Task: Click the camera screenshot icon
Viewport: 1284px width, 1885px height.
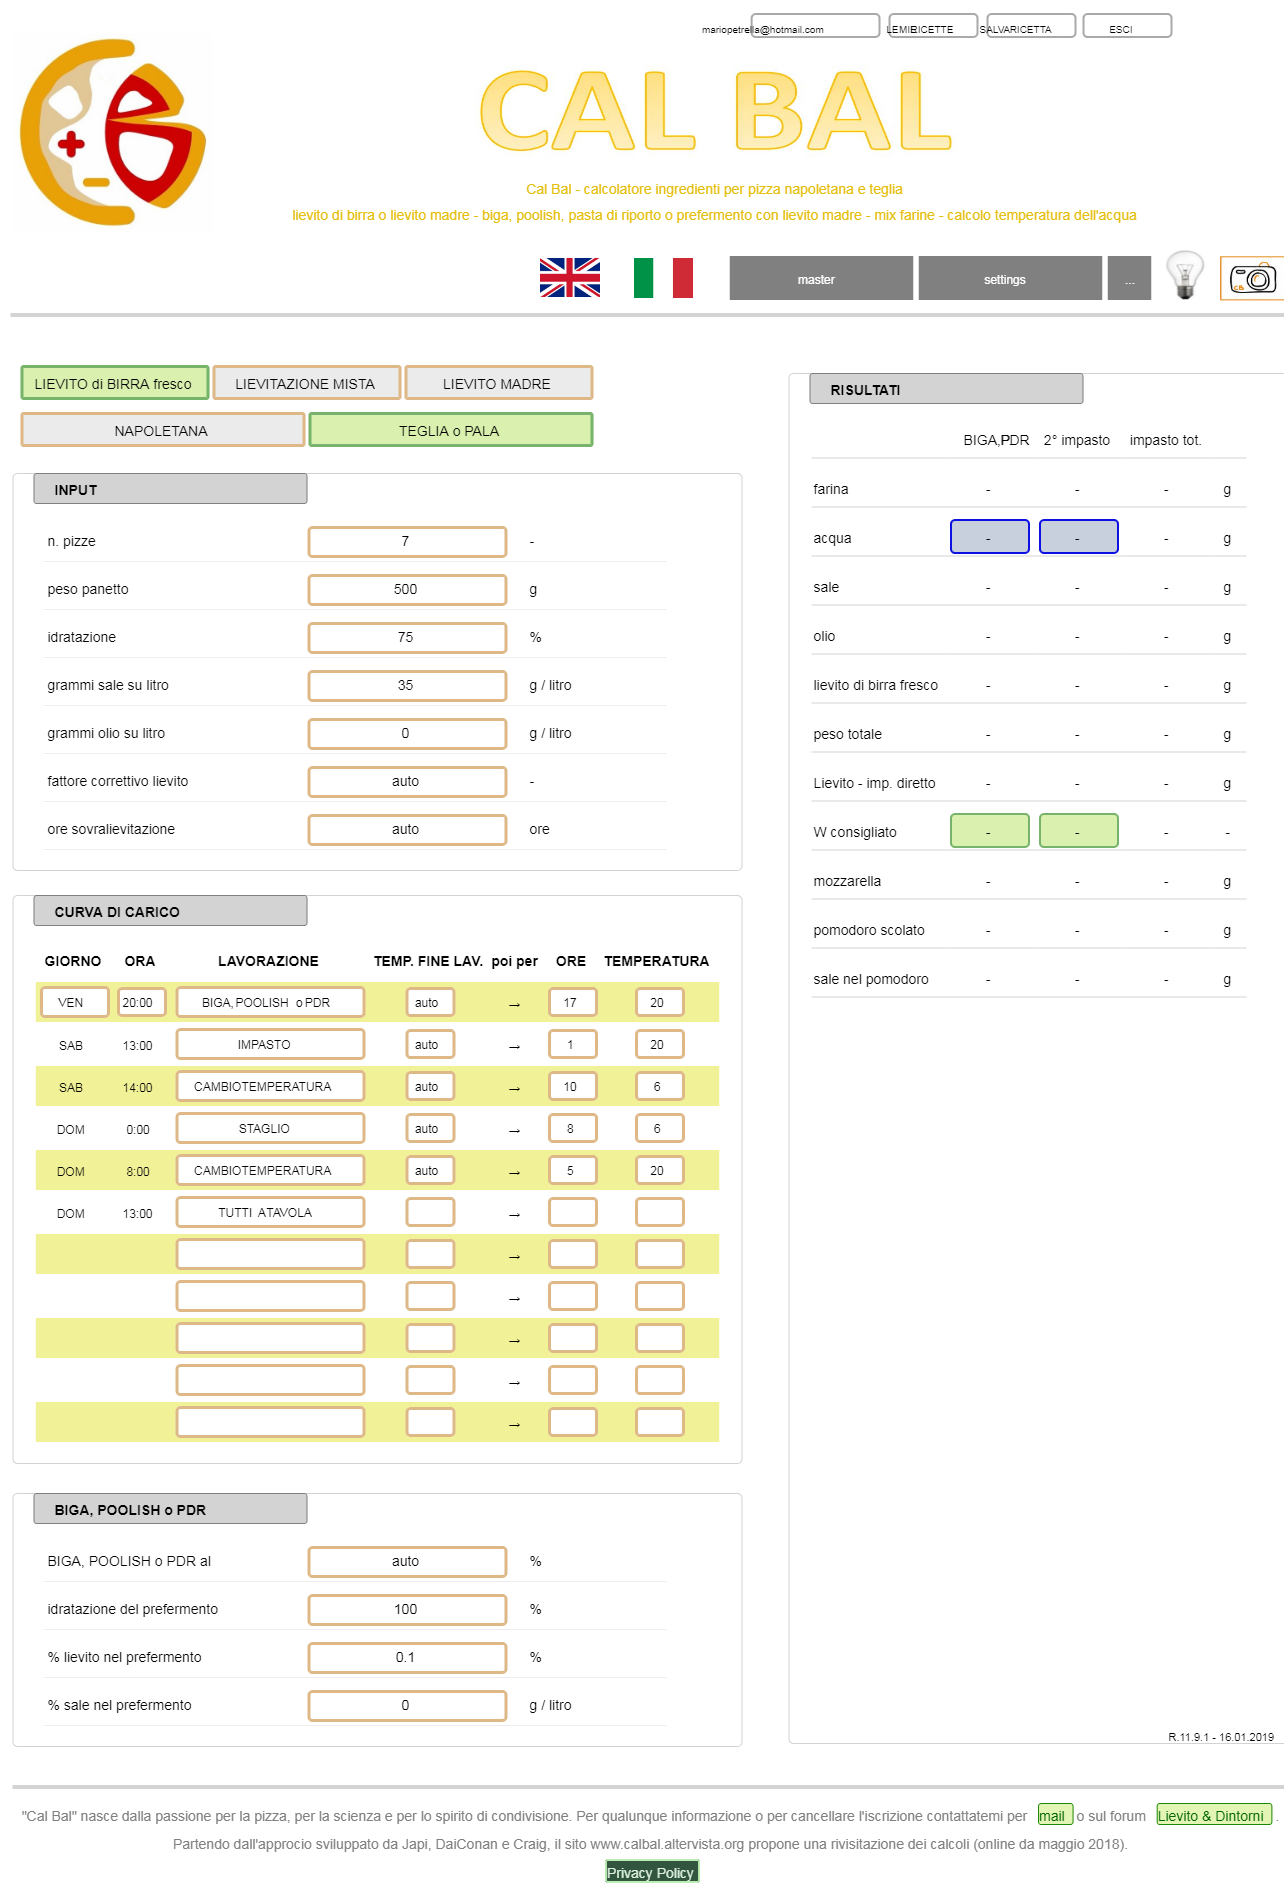Action: (x=1252, y=279)
